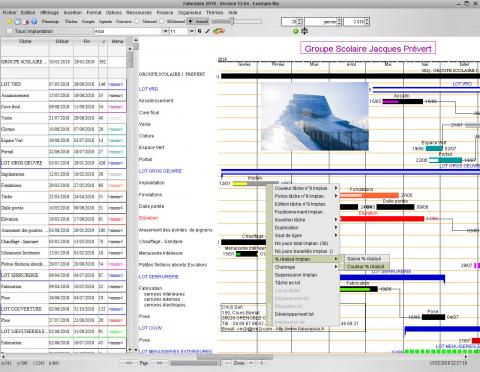Click the Contacts toolbar button
Viewport: 480px width, 372px height.
tap(124, 21)
